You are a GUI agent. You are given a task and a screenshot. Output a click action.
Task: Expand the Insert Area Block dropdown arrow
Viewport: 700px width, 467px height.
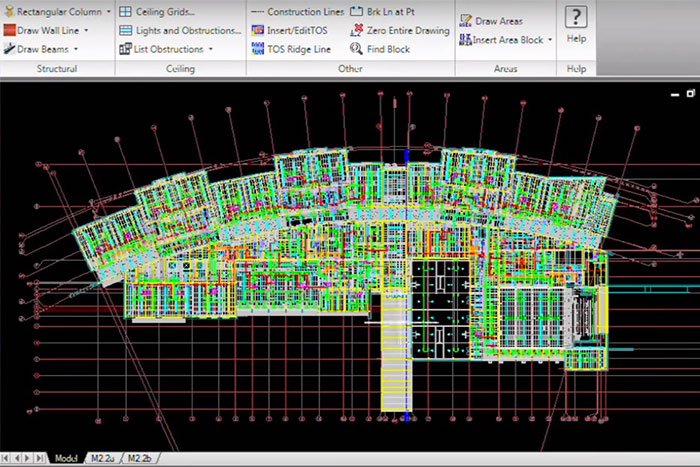pos(550,40)
